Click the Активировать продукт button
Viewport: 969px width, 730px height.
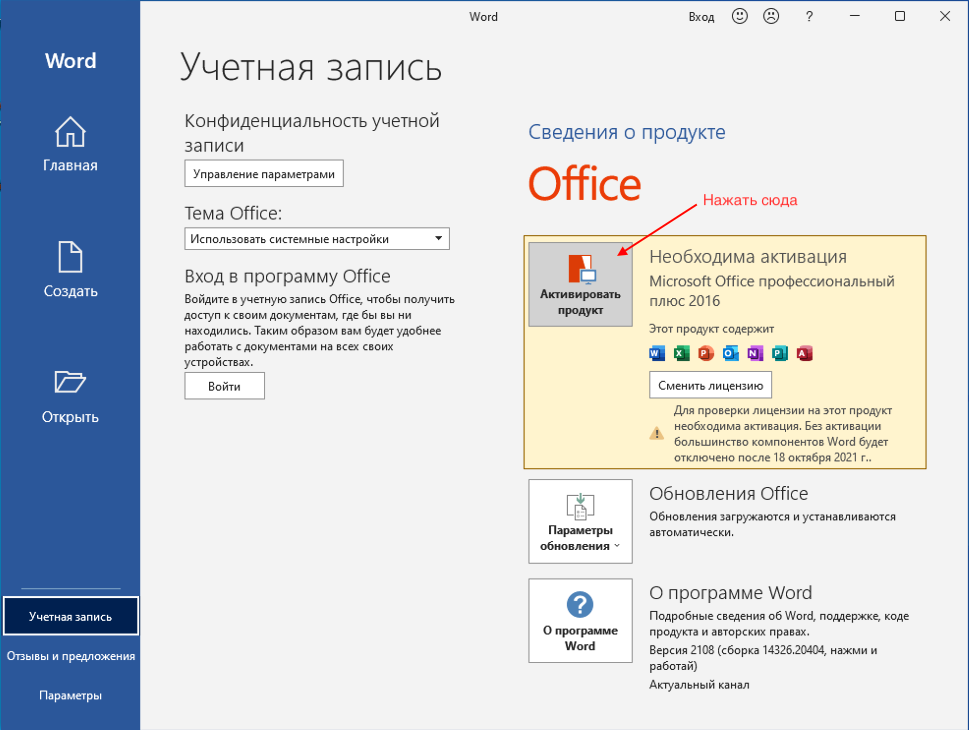point(580,284)
